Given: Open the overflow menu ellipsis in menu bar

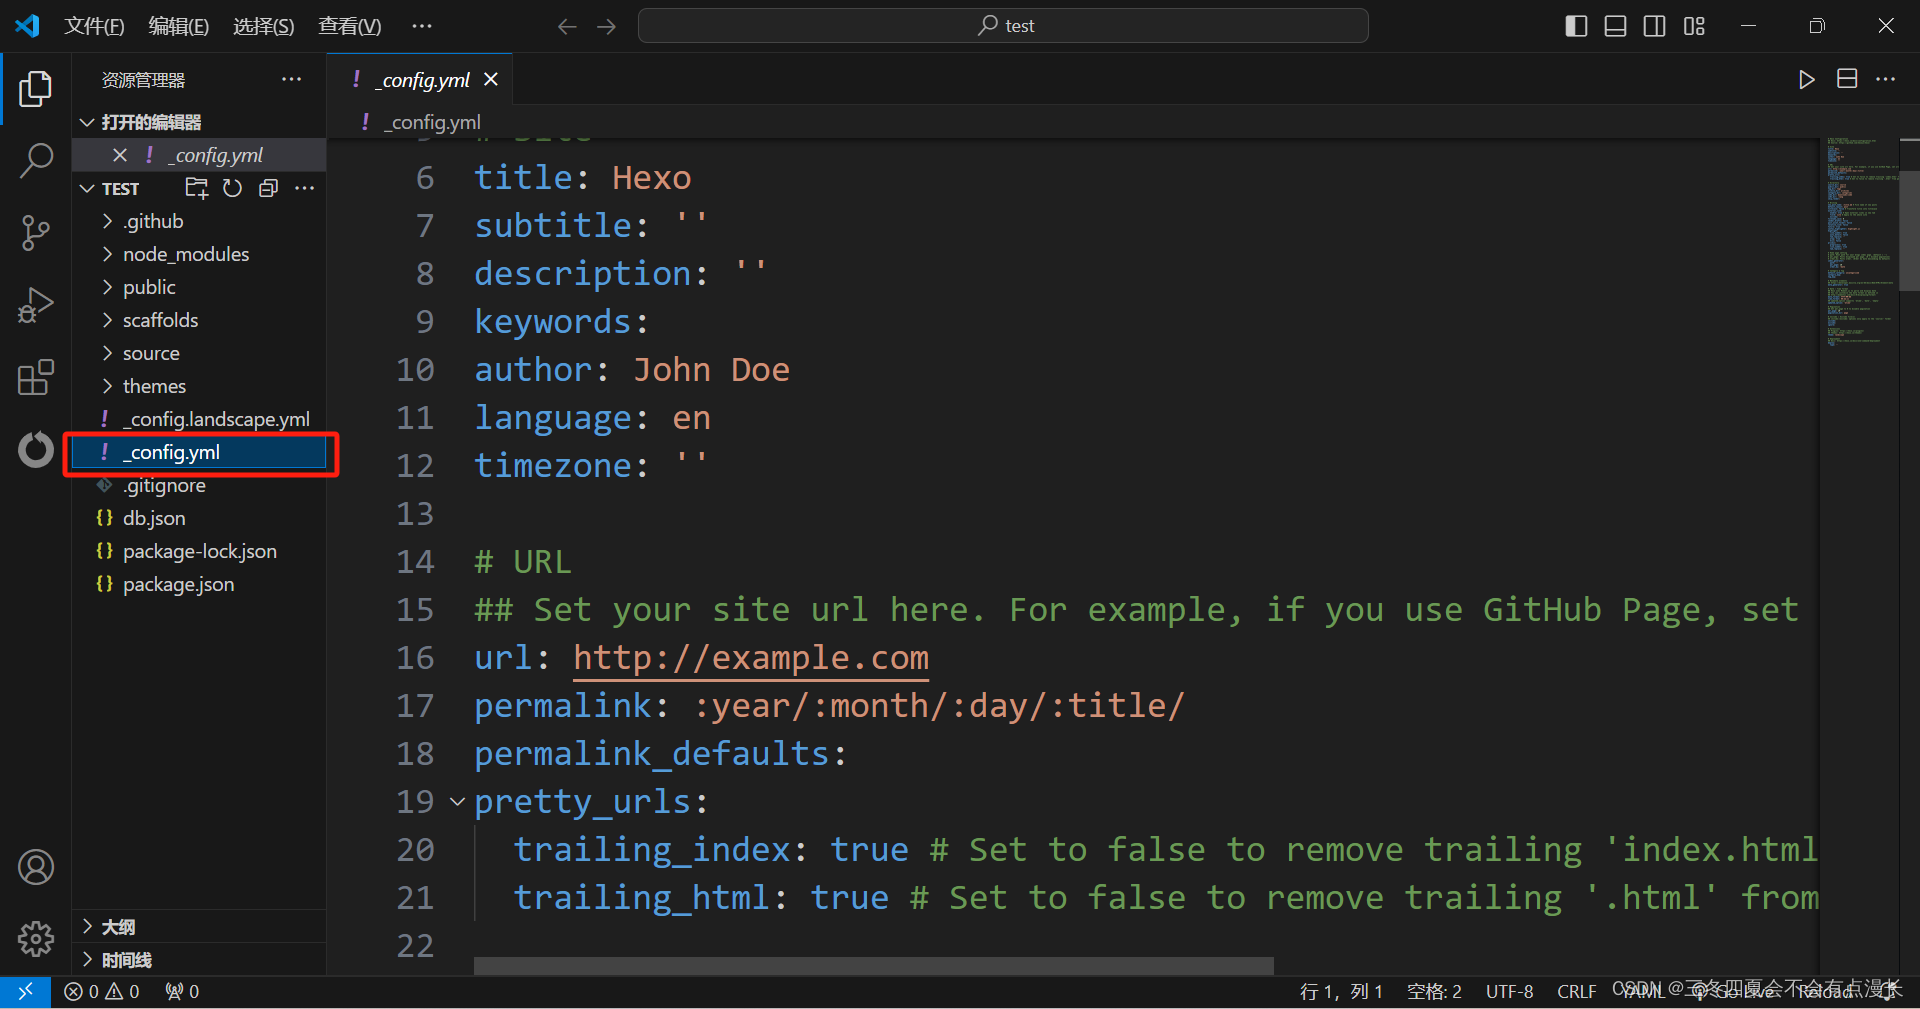Looking at the screenshot, I should coord(422,26).
